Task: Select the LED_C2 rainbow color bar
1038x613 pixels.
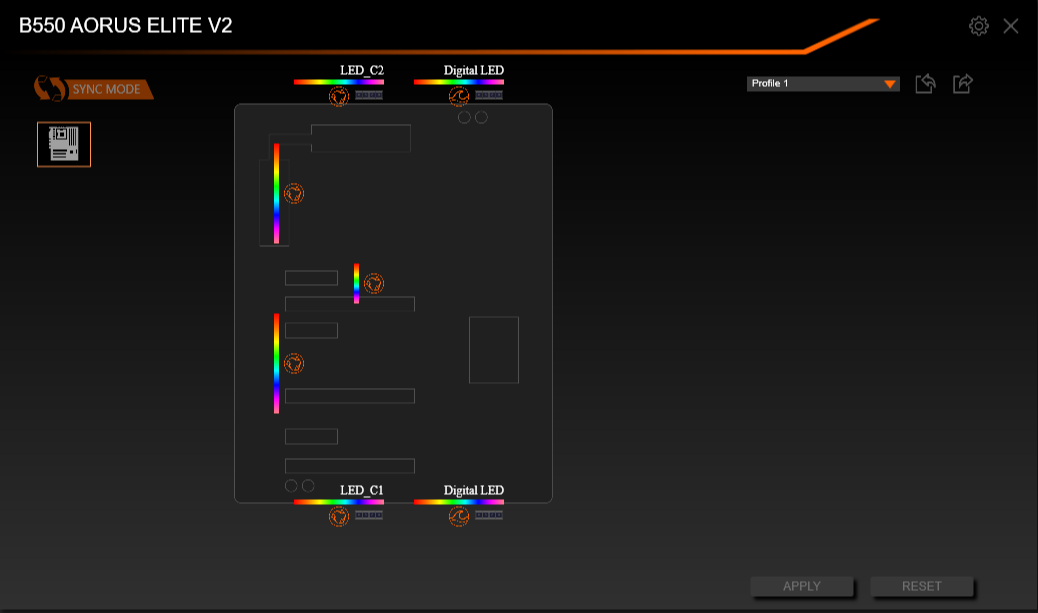Action: (x=339, y=82)
